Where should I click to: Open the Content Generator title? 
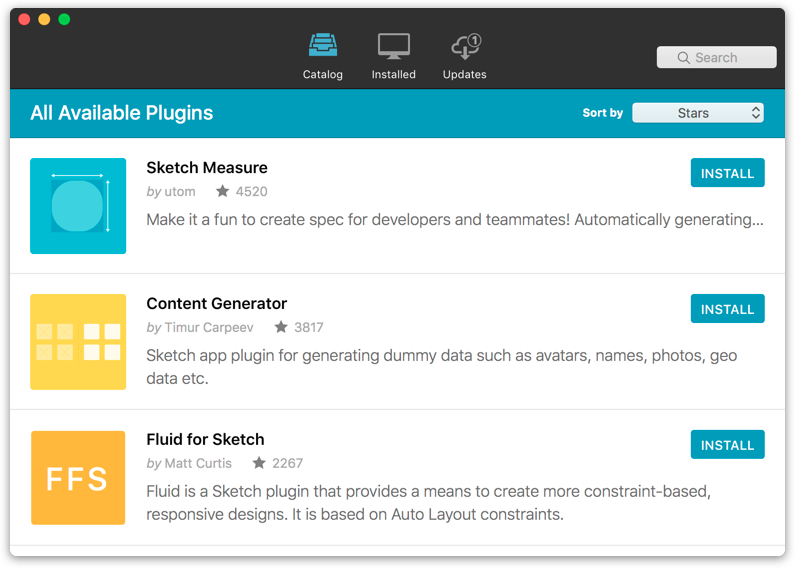(x=216, y=303)
